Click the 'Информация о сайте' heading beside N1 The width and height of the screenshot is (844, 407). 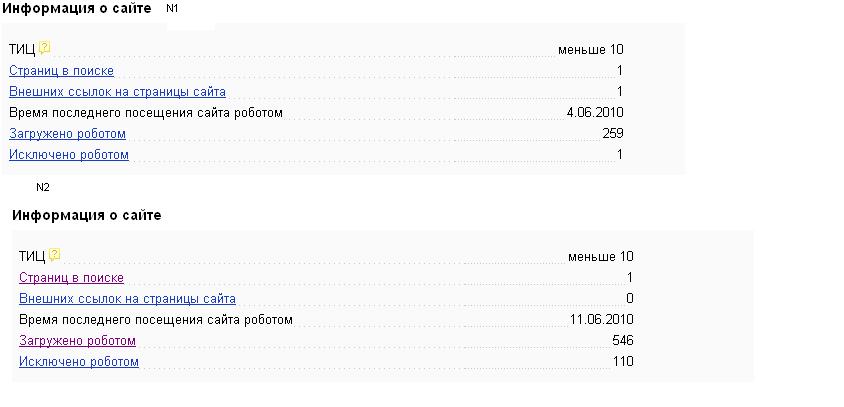tap(76, 9)
